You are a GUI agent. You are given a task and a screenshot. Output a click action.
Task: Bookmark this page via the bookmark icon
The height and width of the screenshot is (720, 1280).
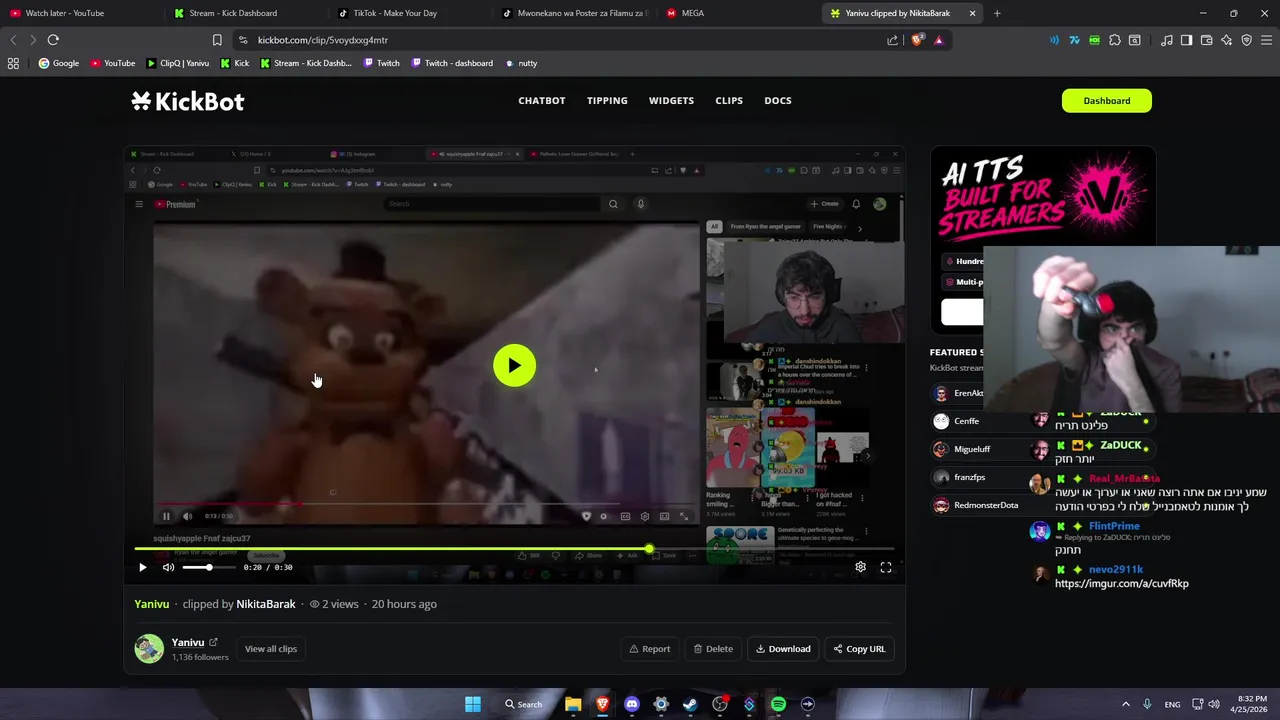[x=217, y=40]
